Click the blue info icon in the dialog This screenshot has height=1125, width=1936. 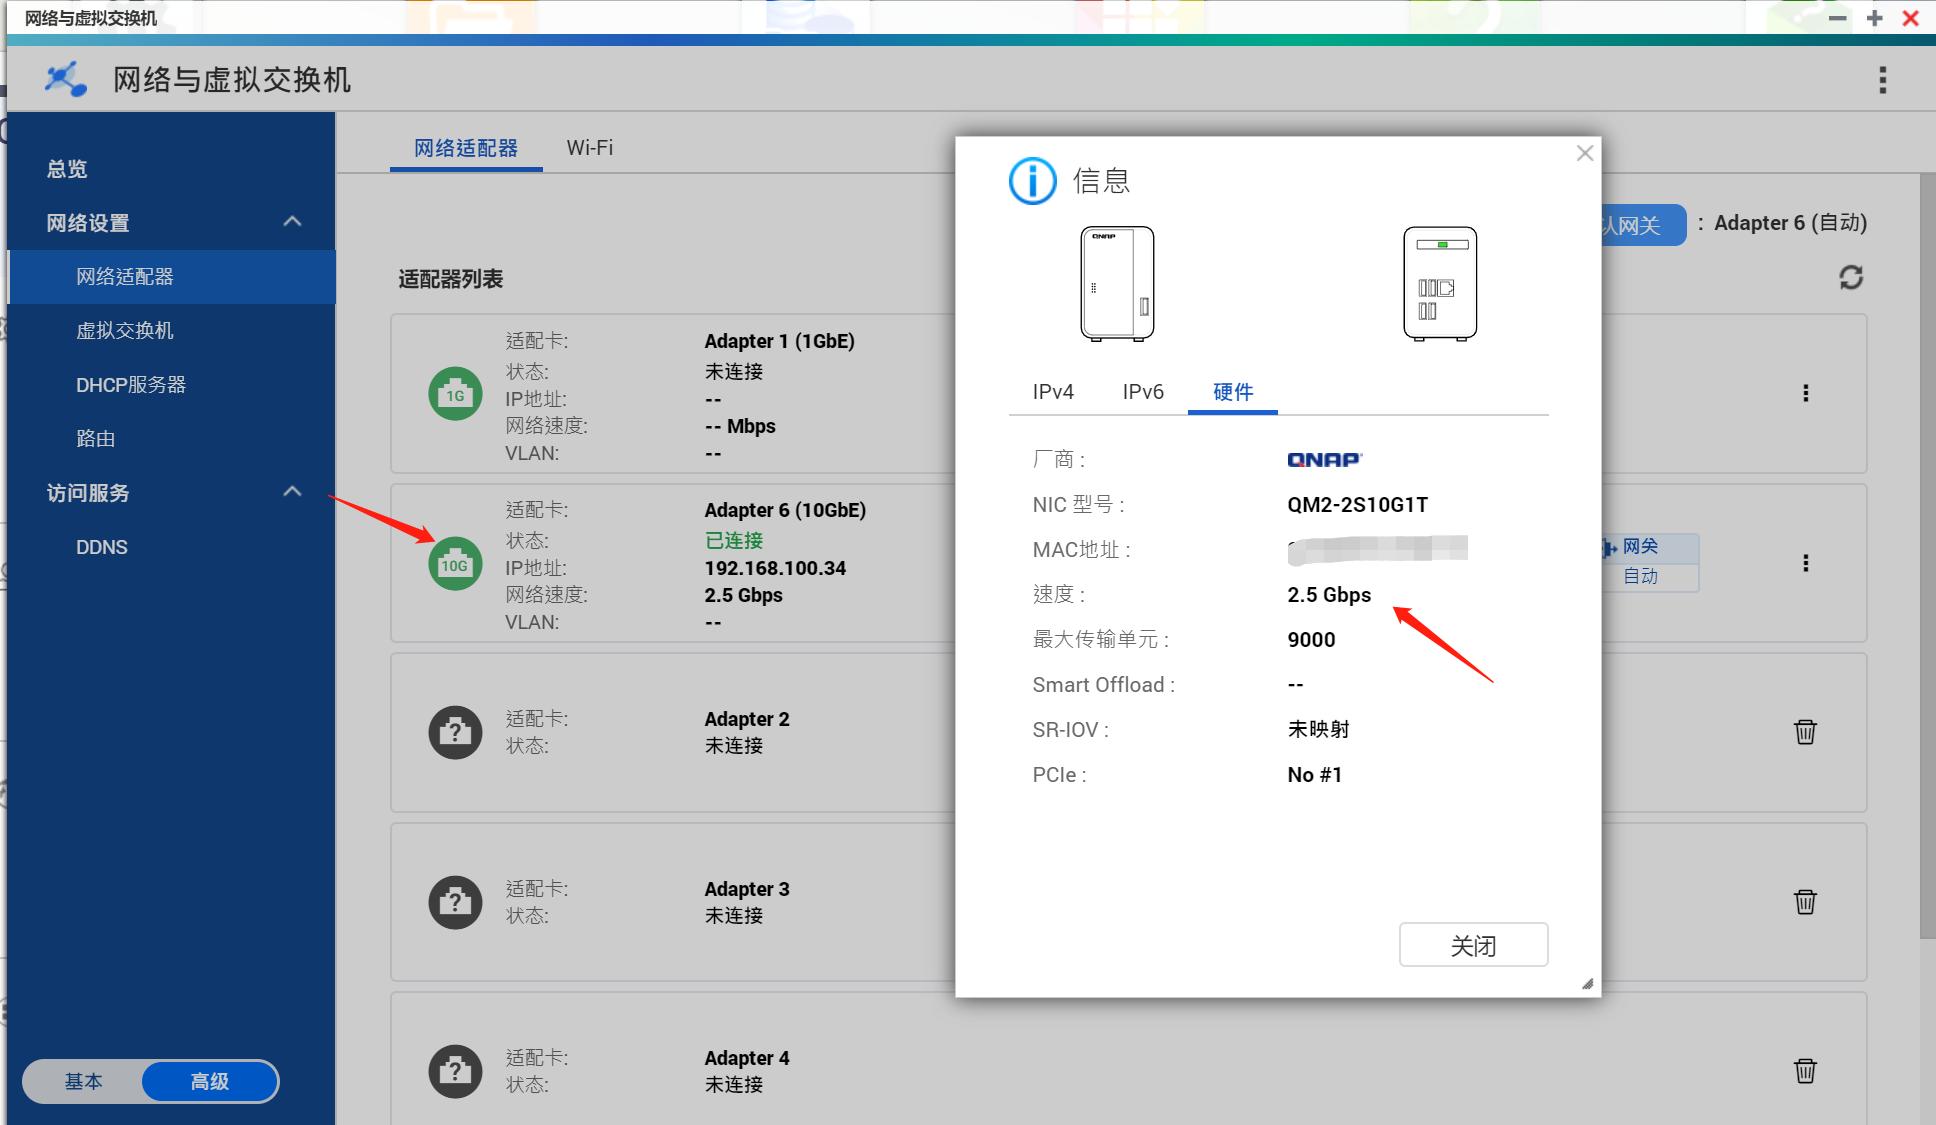1033,181
